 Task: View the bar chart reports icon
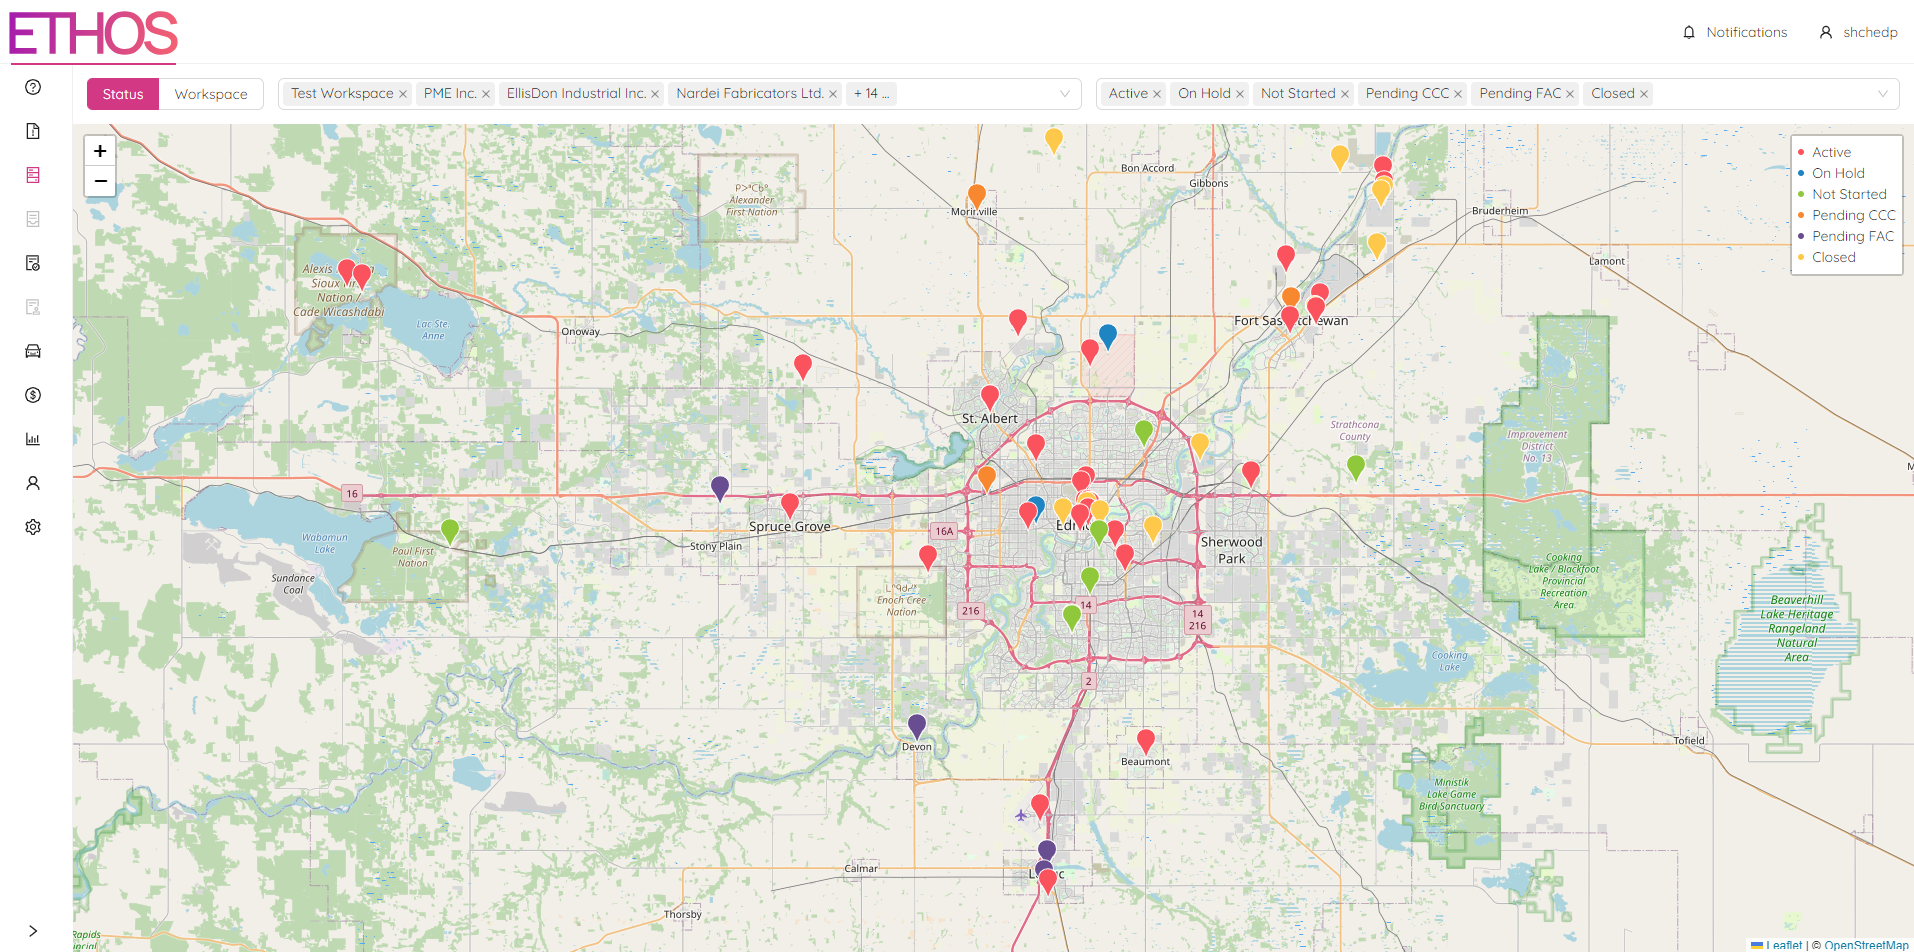(x=32, y=438)
